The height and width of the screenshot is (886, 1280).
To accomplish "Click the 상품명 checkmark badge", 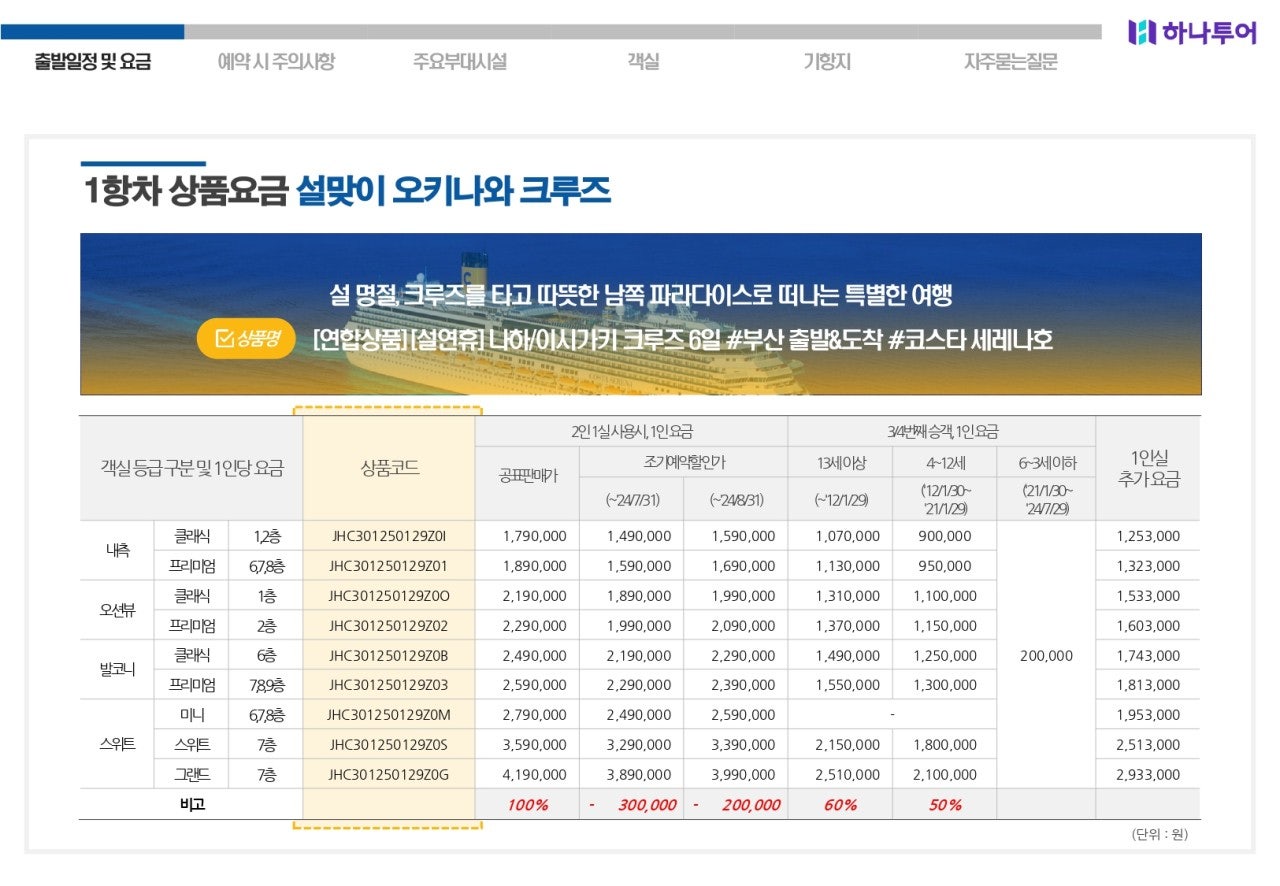I will (x=246, y=340).
